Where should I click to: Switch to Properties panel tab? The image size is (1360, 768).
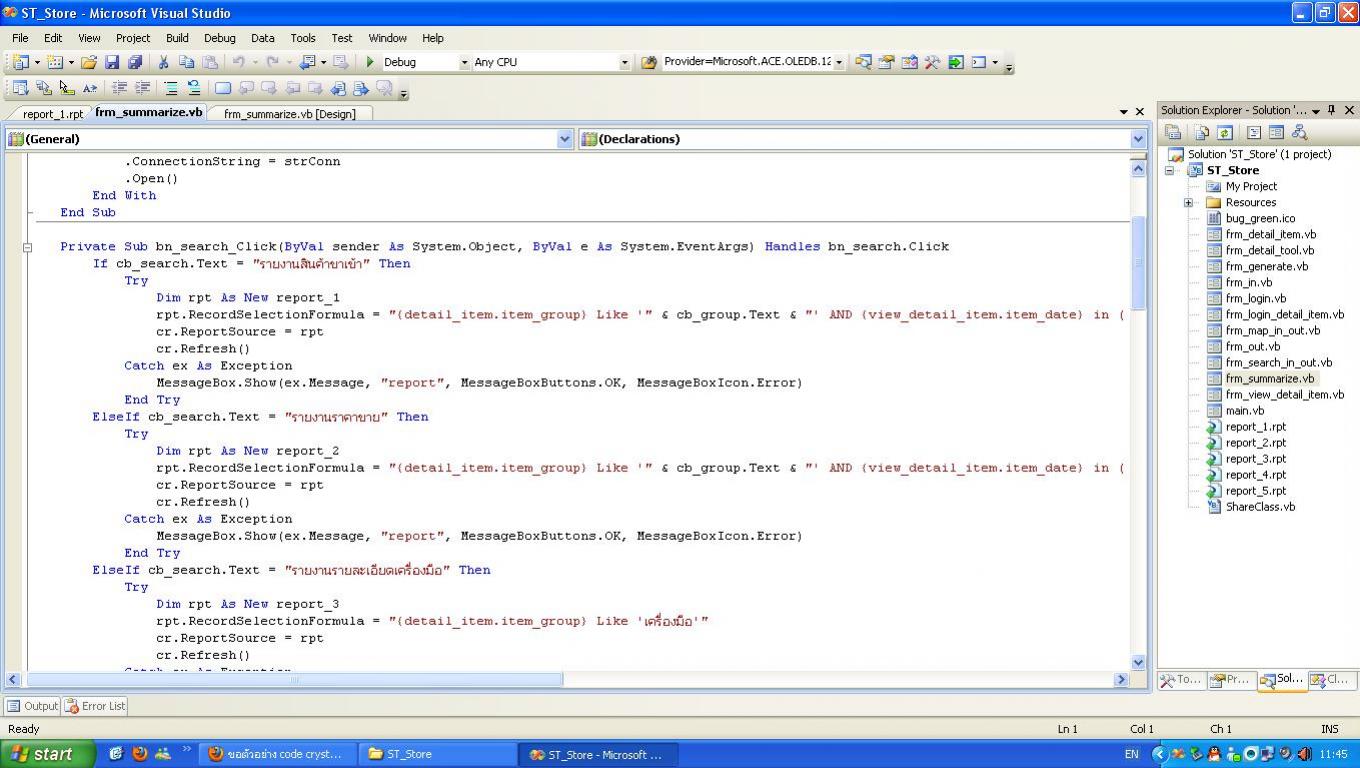tap(1230, 680)
